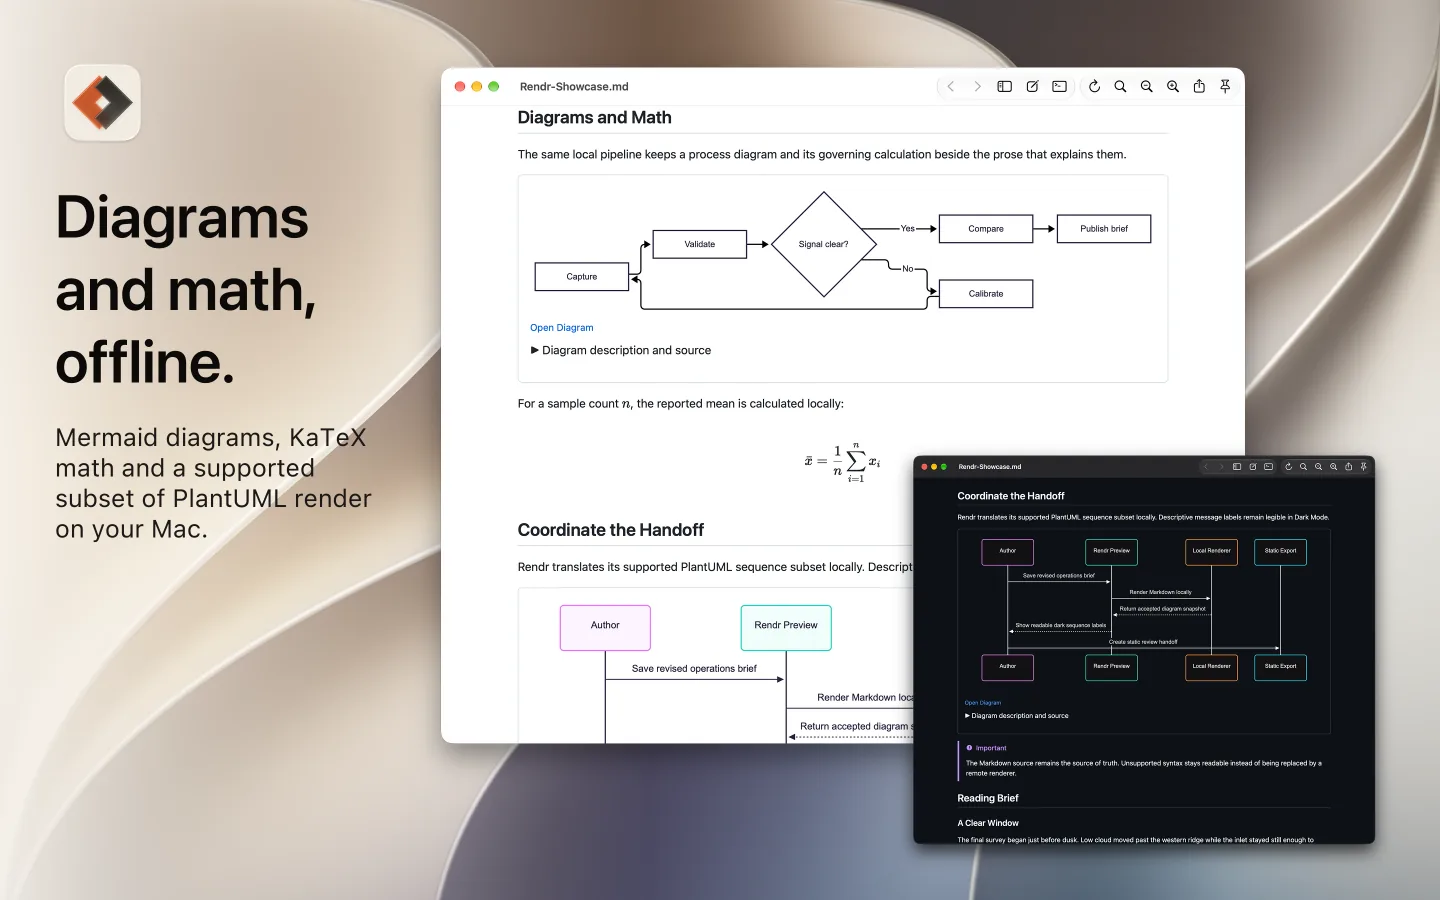Toggle the sidebar in the dark window
The height and width of the screenshot is (900, 1440).
[x=1237, y=466]
